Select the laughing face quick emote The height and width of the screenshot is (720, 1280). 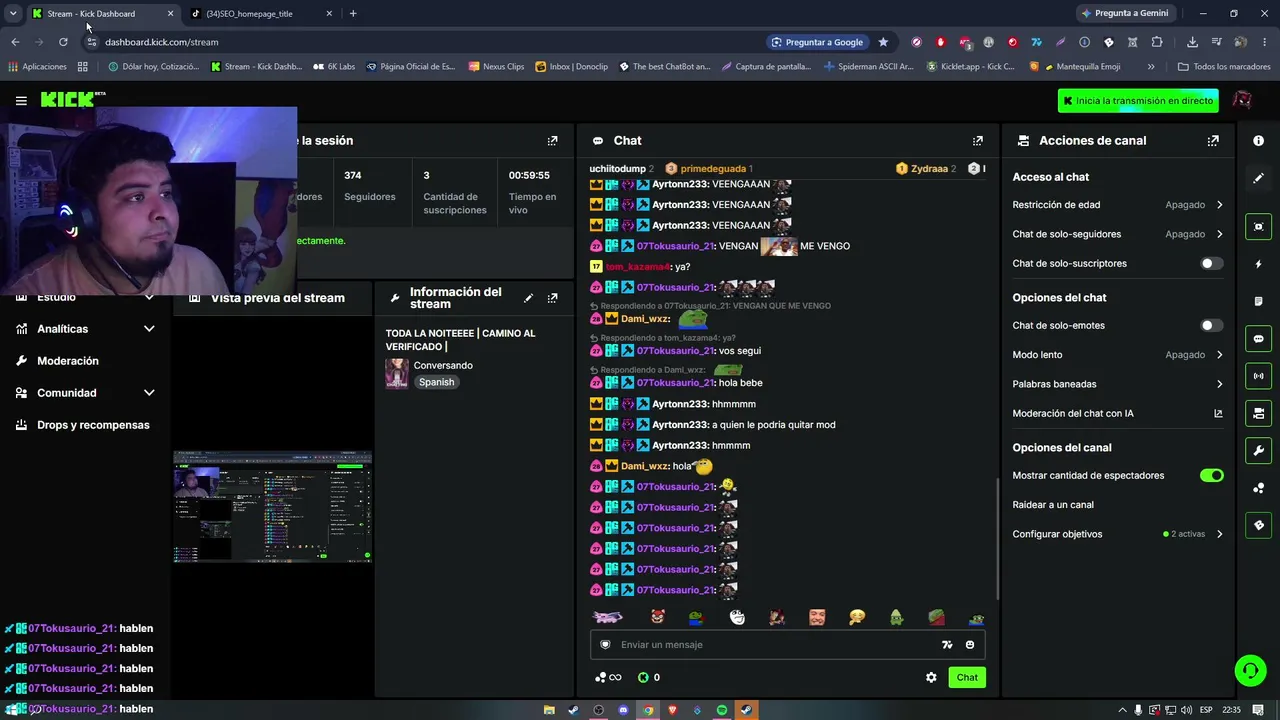(x=737, y=618)
